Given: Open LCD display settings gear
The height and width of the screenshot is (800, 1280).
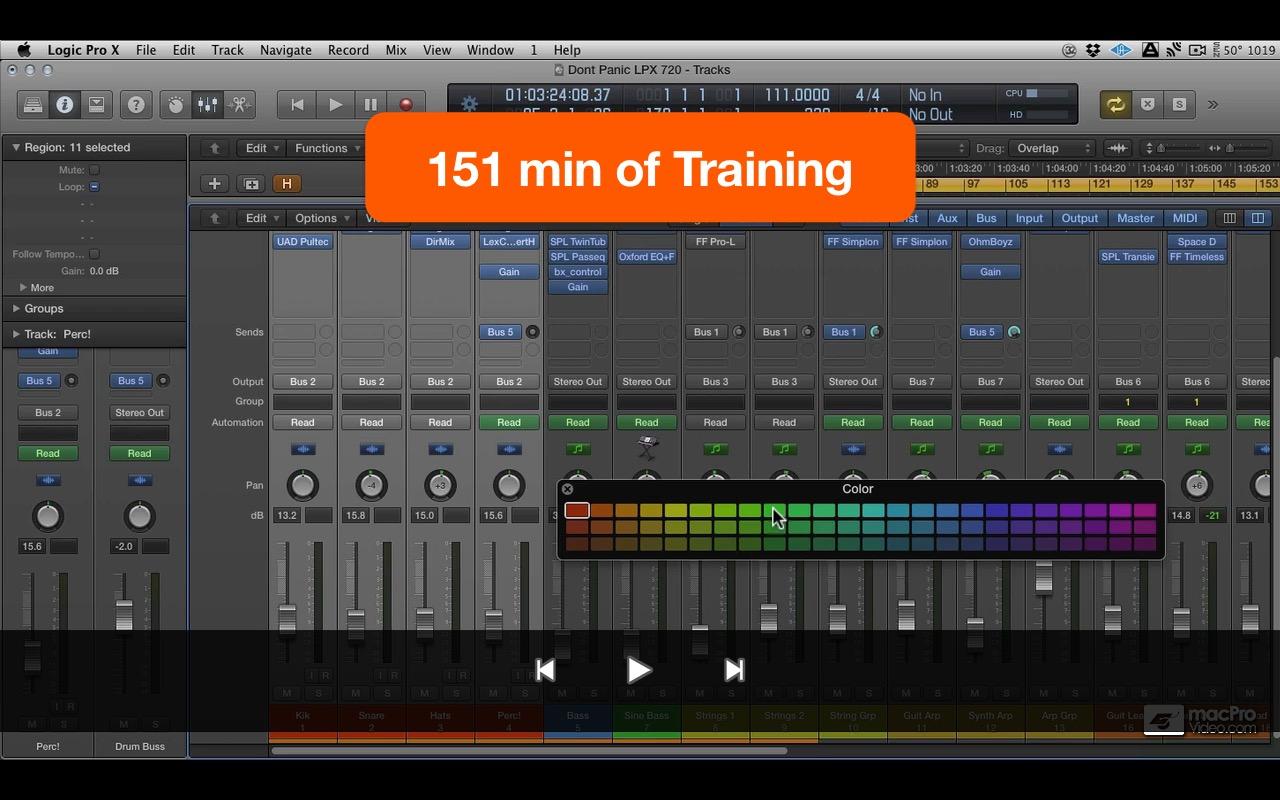Looking at the screenshot, I should click(469, 104).
